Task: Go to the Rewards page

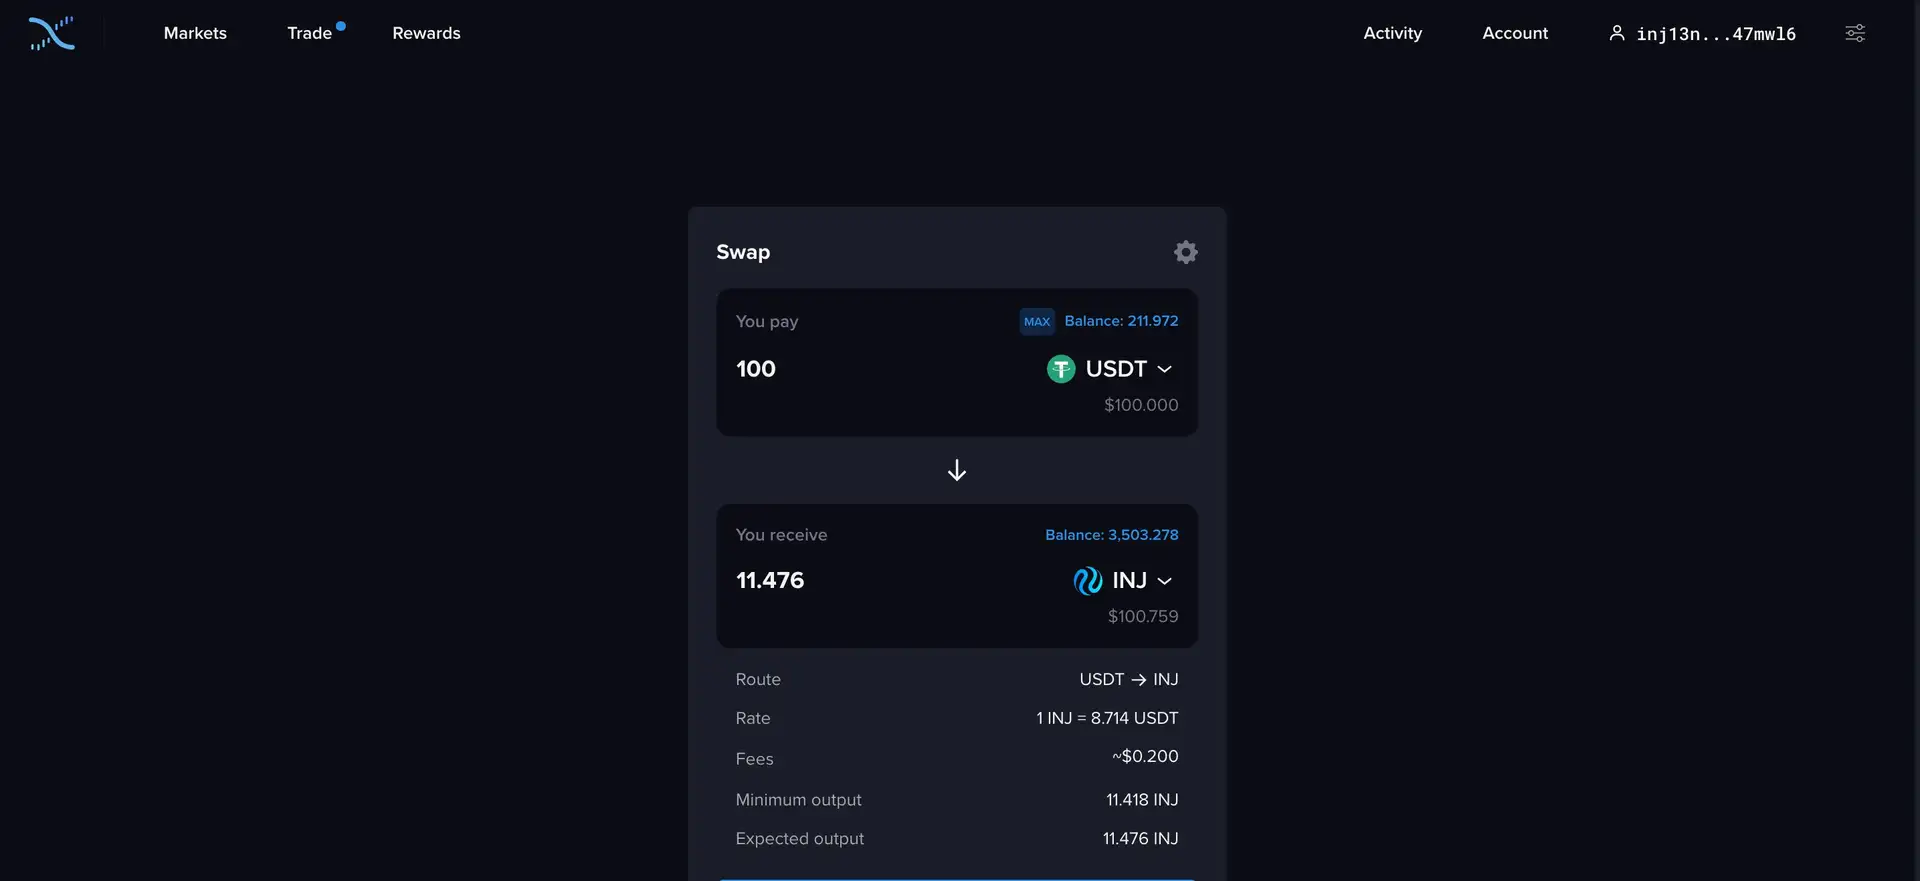Action: coord(426,33)
